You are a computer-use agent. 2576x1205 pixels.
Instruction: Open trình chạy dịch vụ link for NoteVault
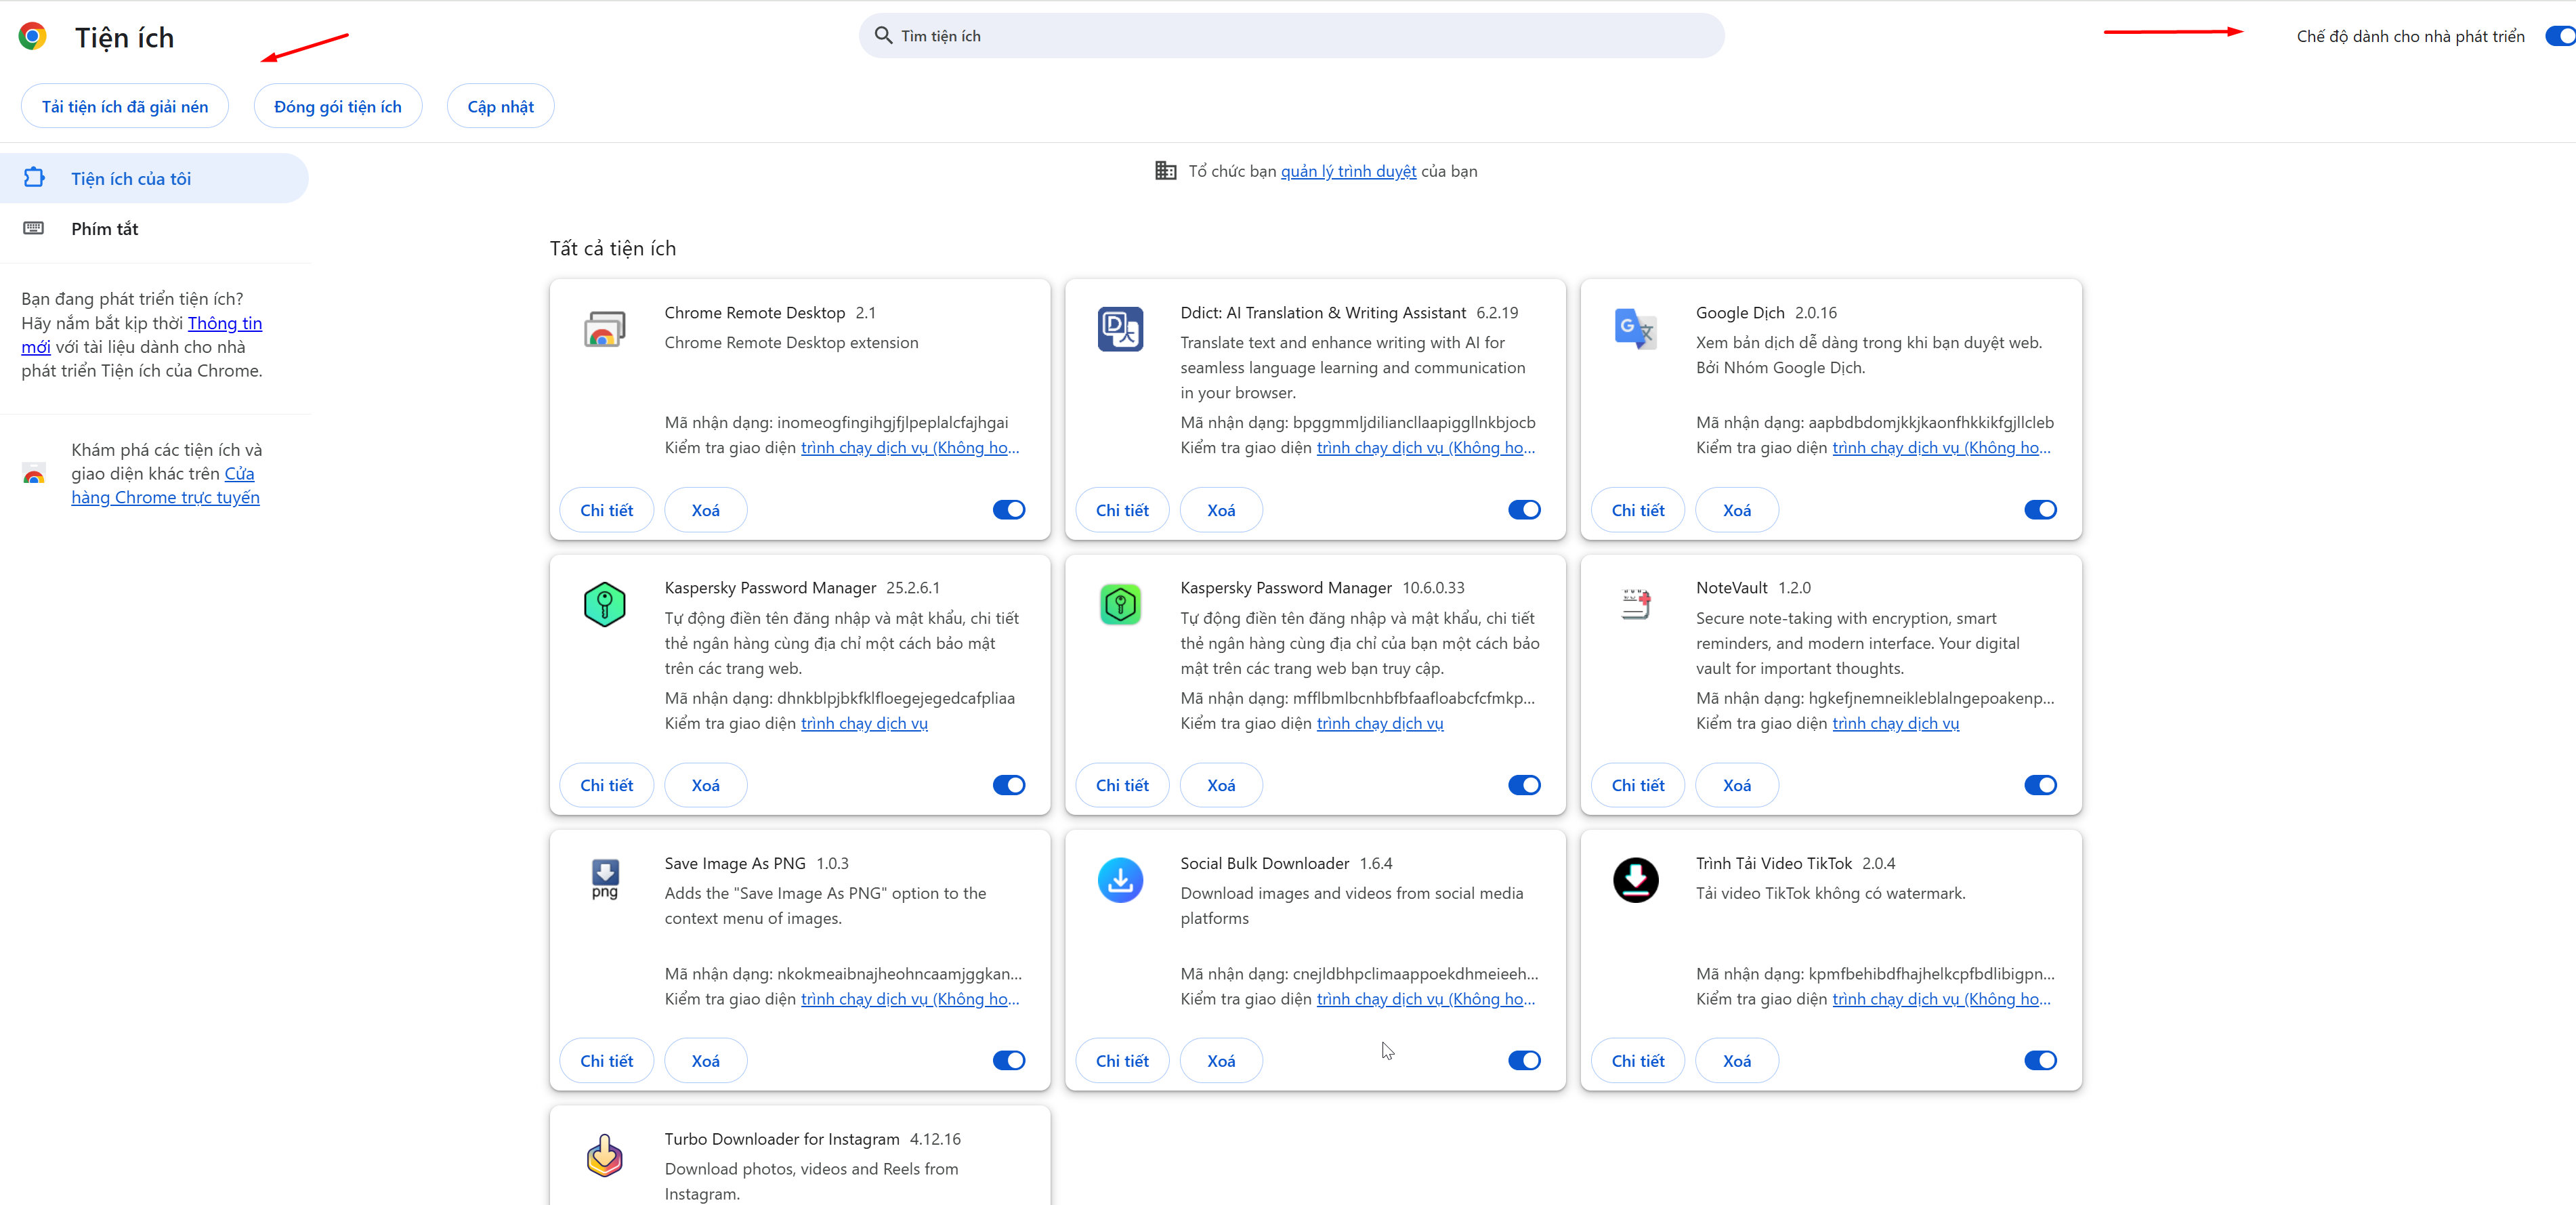(1895, 723)
